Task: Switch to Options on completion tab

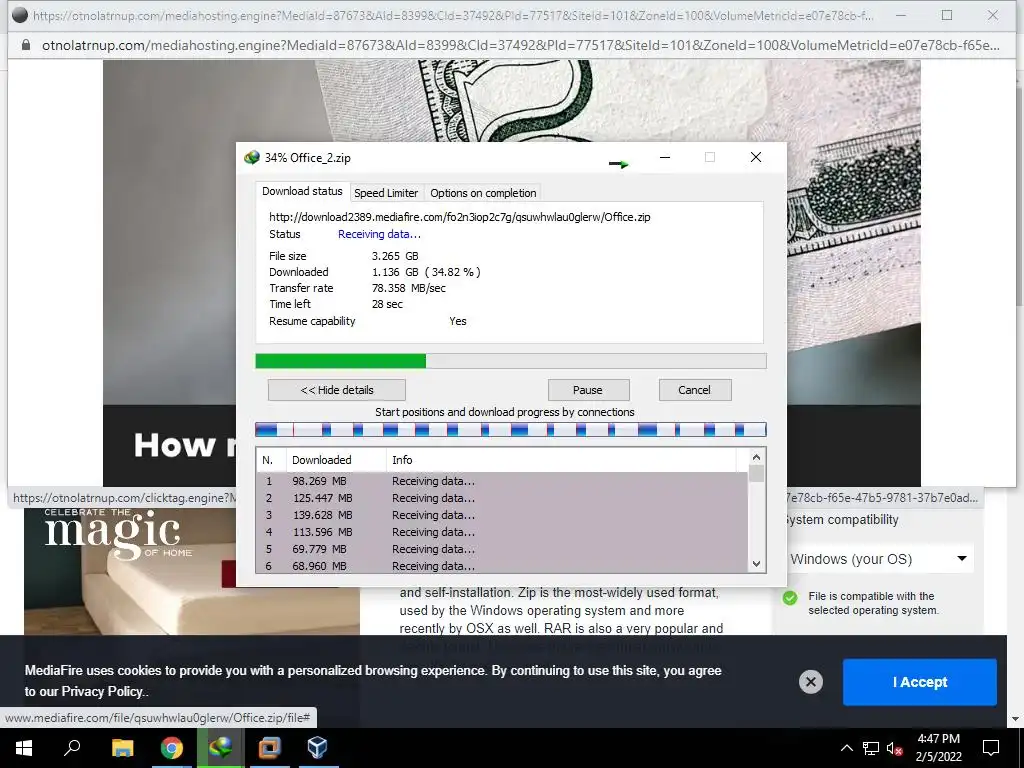Action: [x=483, y=193]
